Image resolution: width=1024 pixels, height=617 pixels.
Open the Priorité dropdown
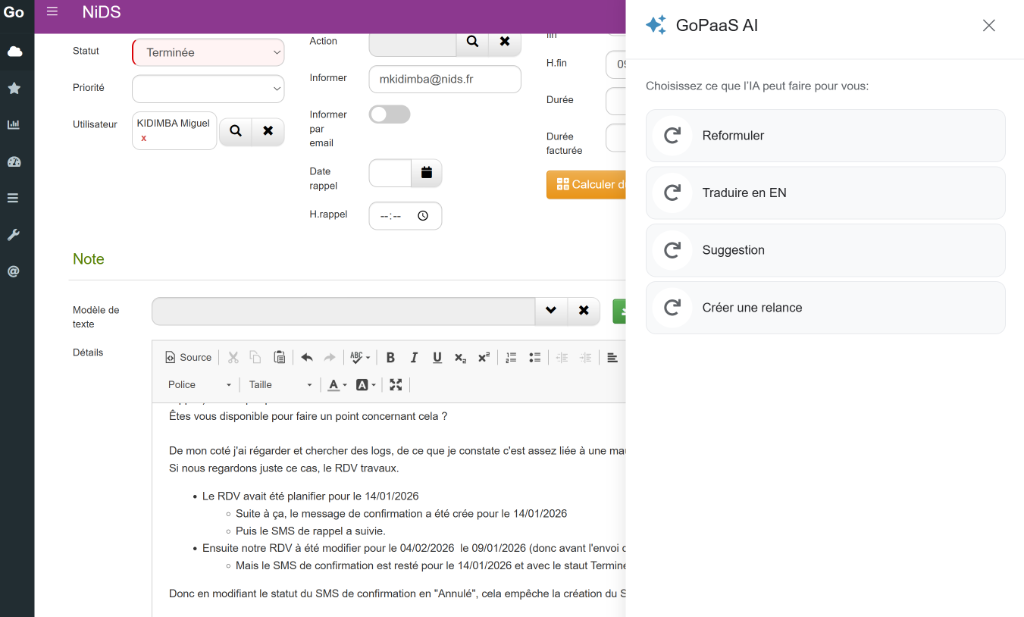click(x=208, y=89)
